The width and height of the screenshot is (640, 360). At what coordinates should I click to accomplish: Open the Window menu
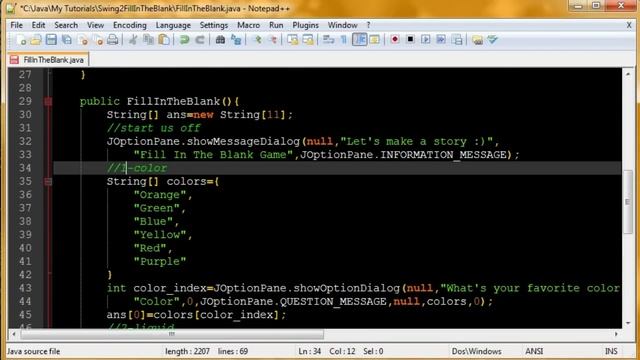point(342,25)
